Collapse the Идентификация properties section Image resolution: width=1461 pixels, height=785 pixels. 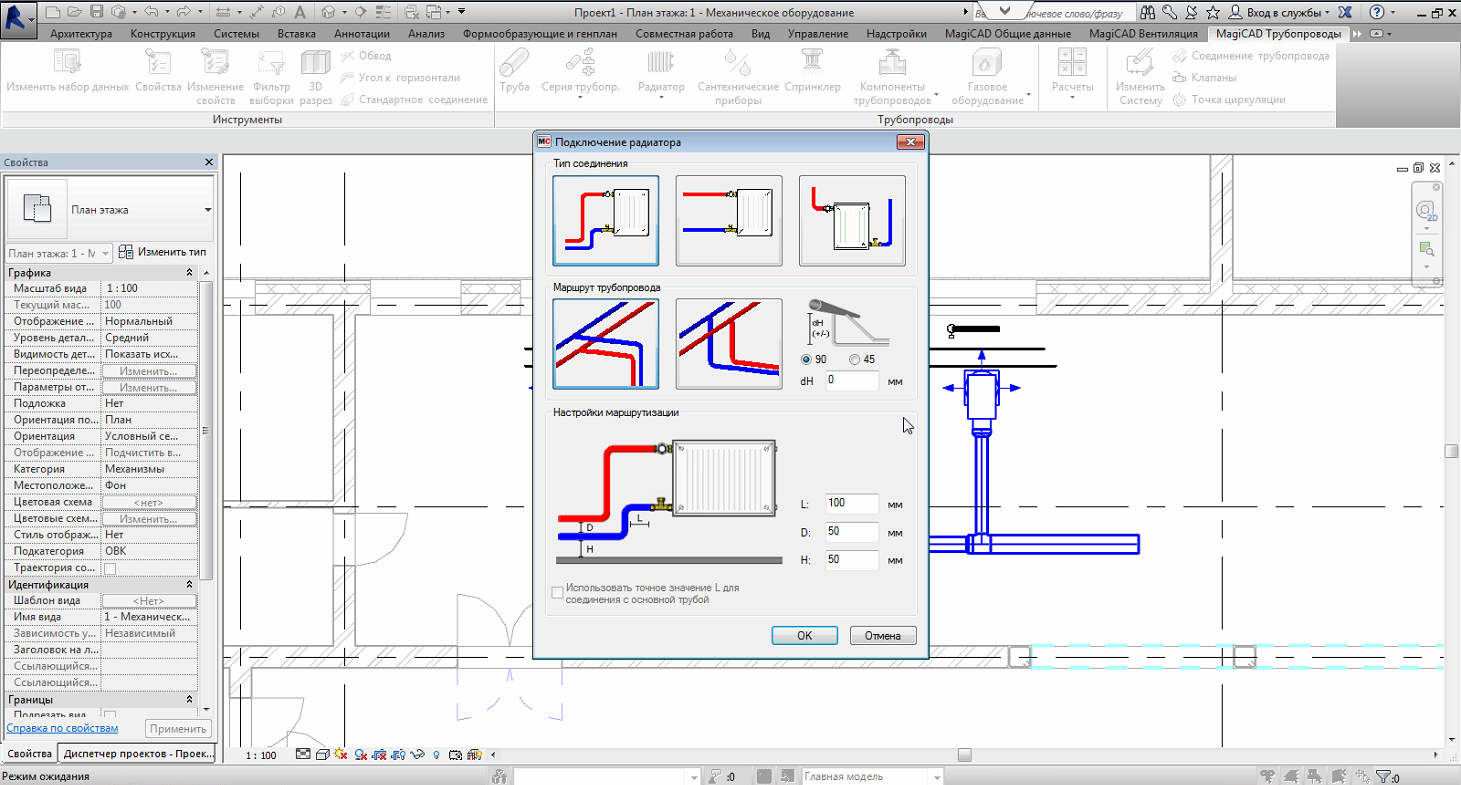tap(190, 585)
